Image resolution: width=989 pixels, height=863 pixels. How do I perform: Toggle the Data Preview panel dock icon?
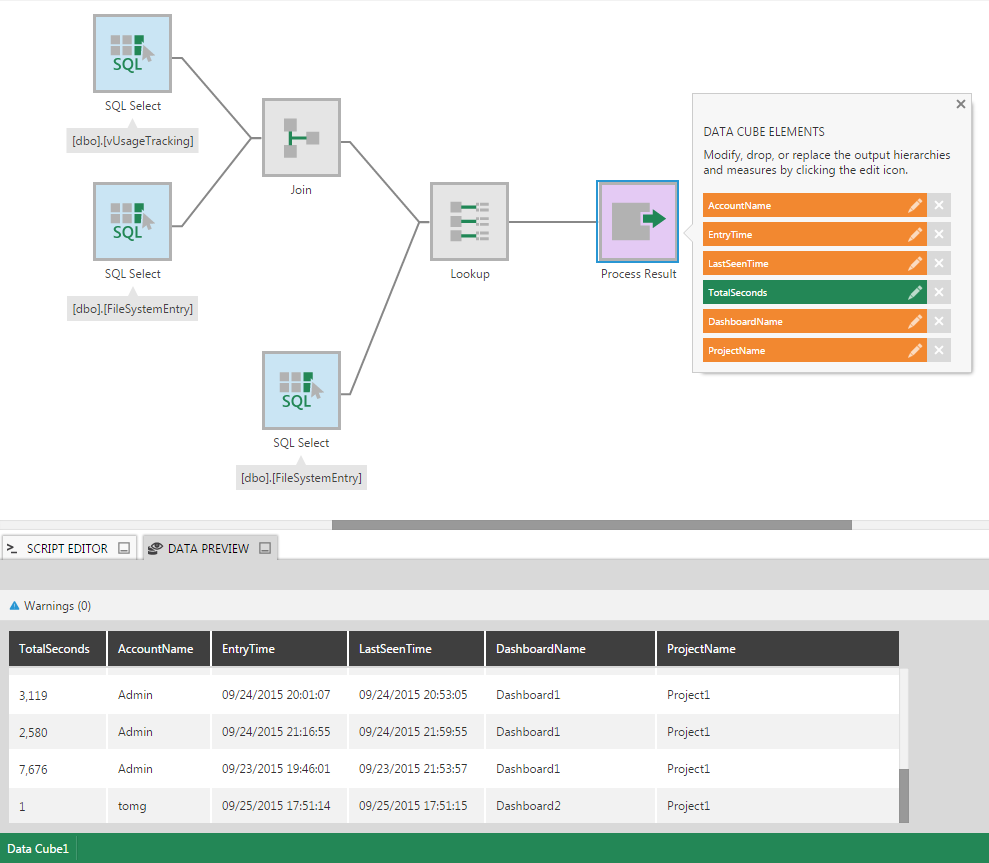[265, 548]
